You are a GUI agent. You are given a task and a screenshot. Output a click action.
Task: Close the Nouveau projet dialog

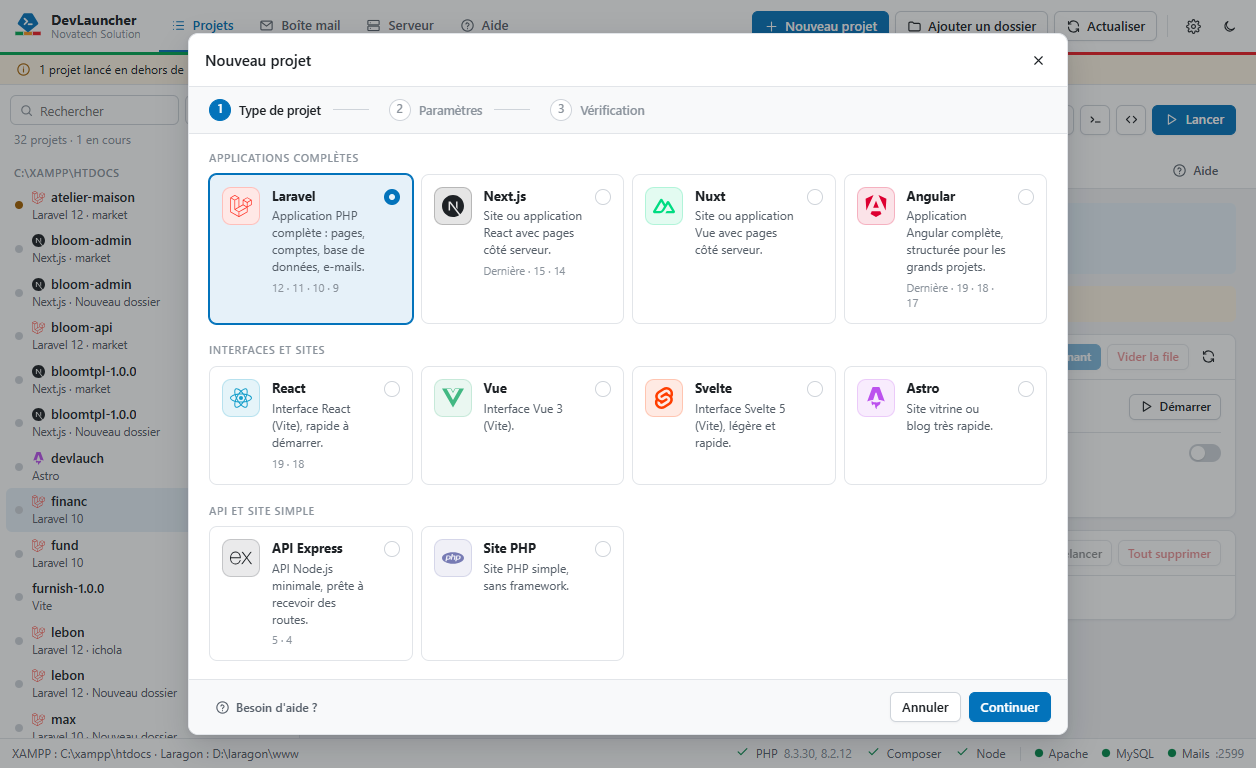click(1038, 60)
